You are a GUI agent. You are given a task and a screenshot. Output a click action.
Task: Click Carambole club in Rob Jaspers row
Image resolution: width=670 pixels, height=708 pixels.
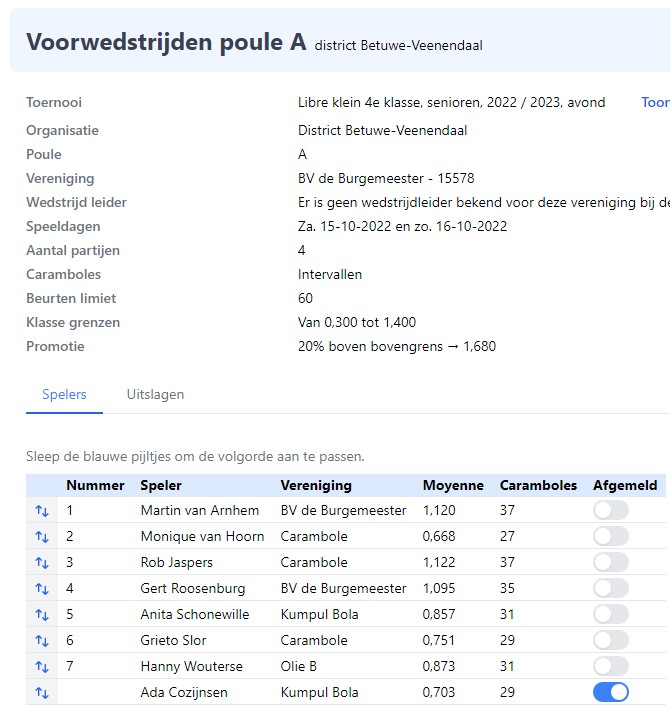pyautogui.click(x=314, y=562)
